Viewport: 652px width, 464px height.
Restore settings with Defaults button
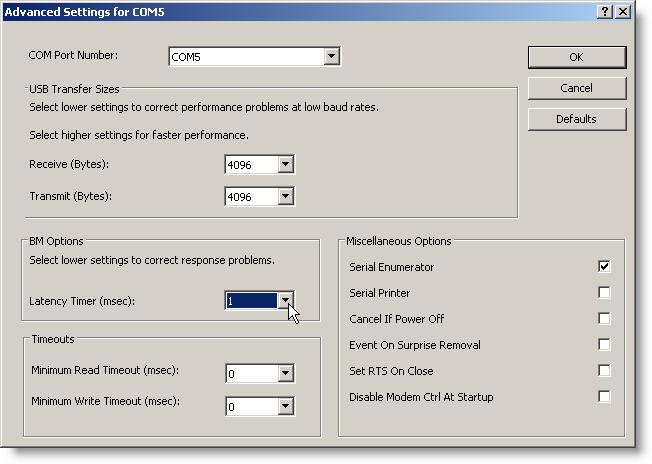click(x=576, y=119)
